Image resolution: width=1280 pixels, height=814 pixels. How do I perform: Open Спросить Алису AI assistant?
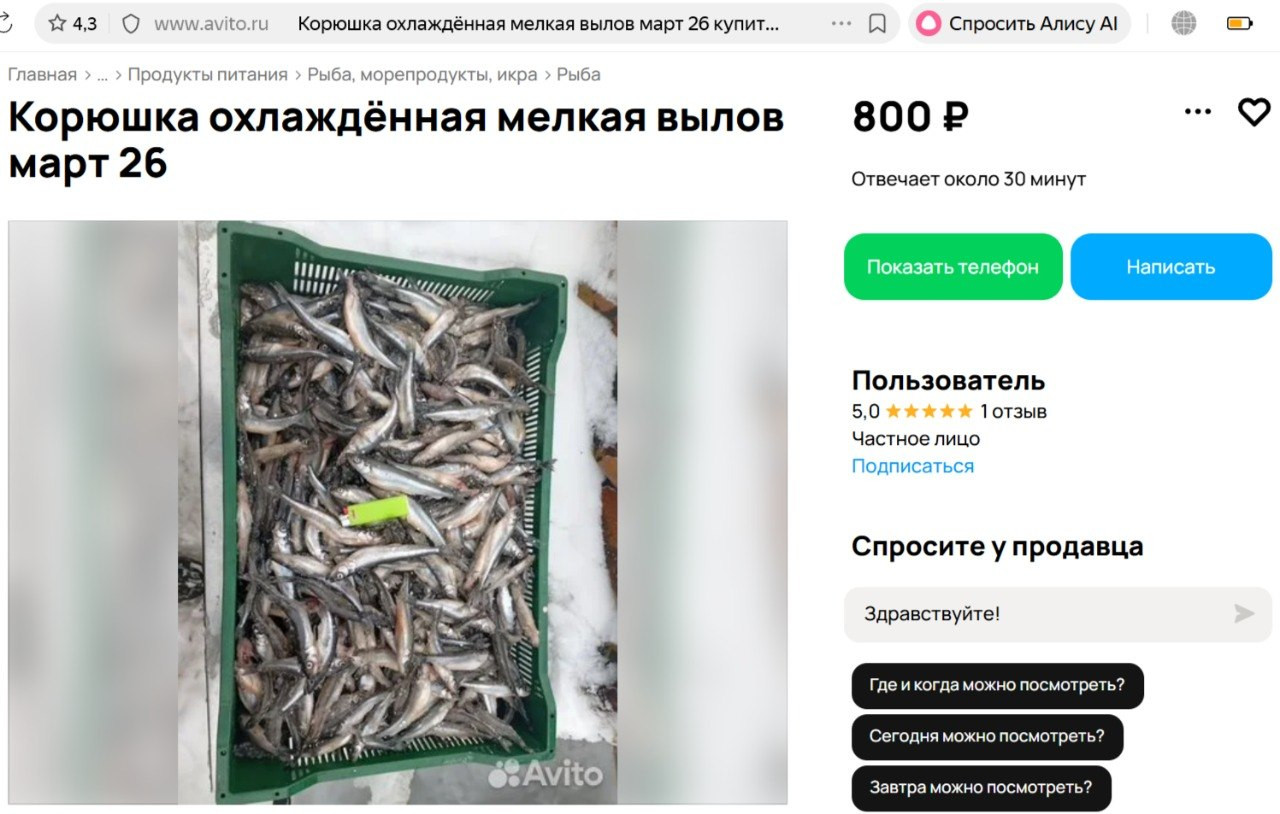(x=1019, y=24)
